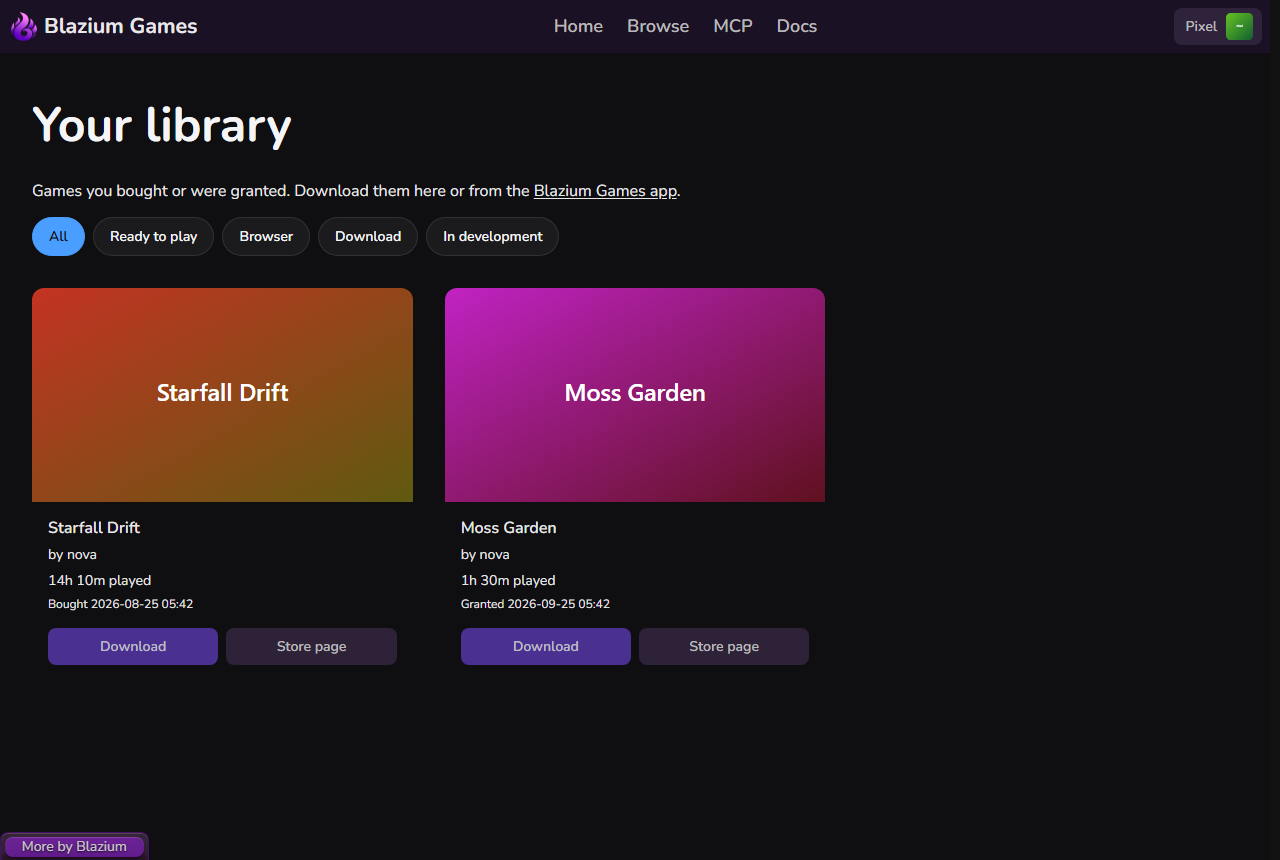Filter library by Ready to play
Screen dimensions: 1280x860
(153, 236)
